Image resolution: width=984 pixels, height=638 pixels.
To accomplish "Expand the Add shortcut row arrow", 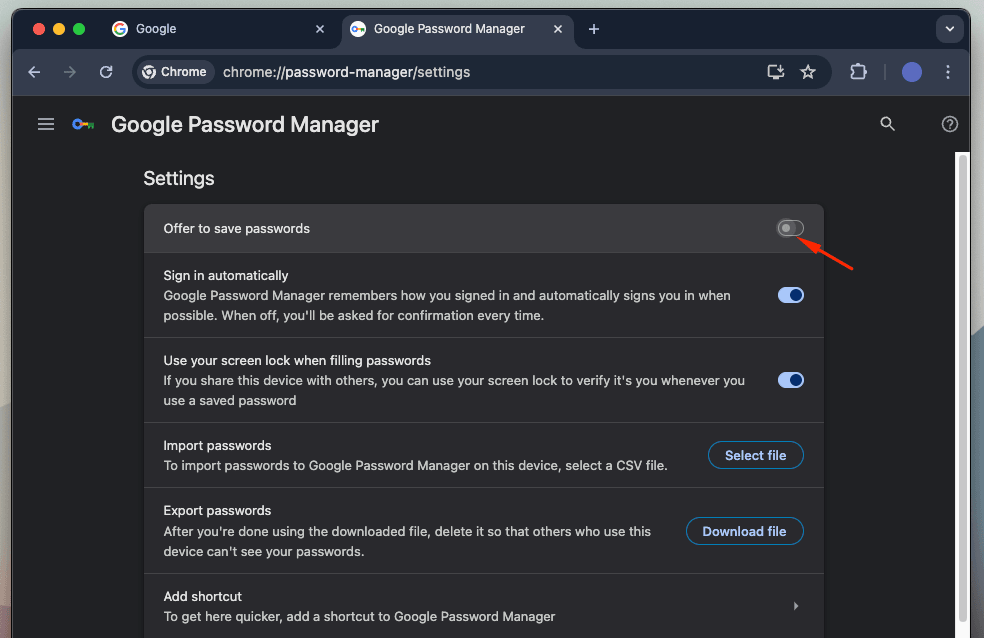I will (796, 606).
